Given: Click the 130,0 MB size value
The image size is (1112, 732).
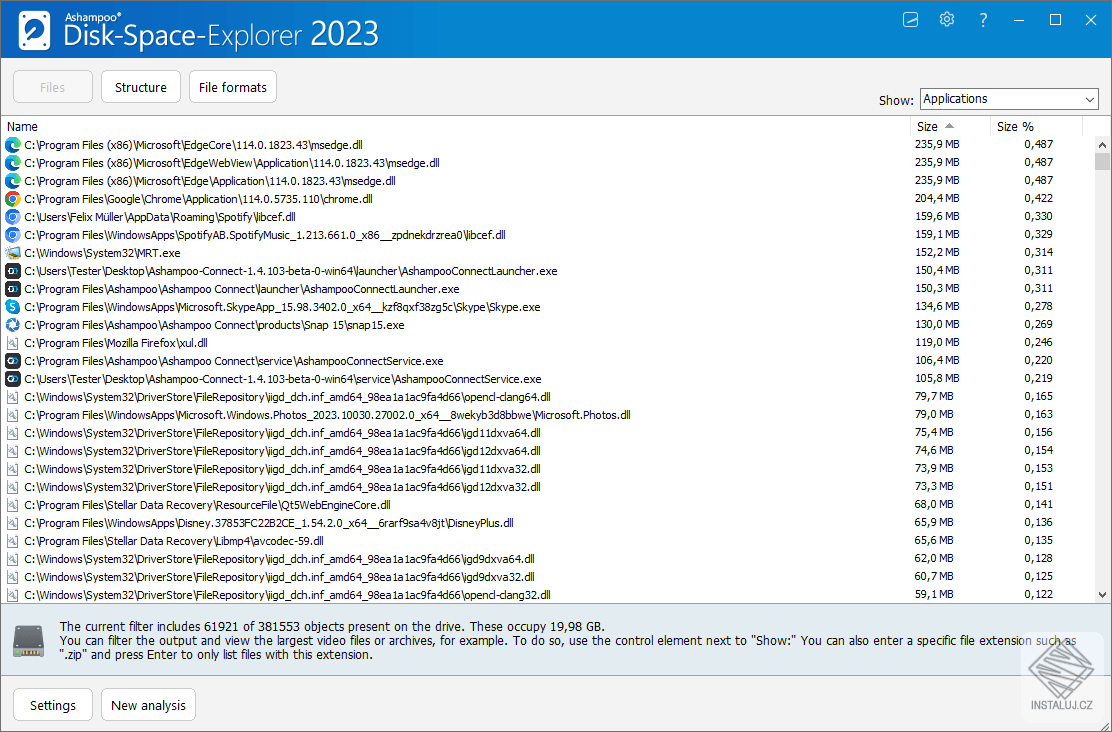Looking at the screenshot, I should point(937,325).
